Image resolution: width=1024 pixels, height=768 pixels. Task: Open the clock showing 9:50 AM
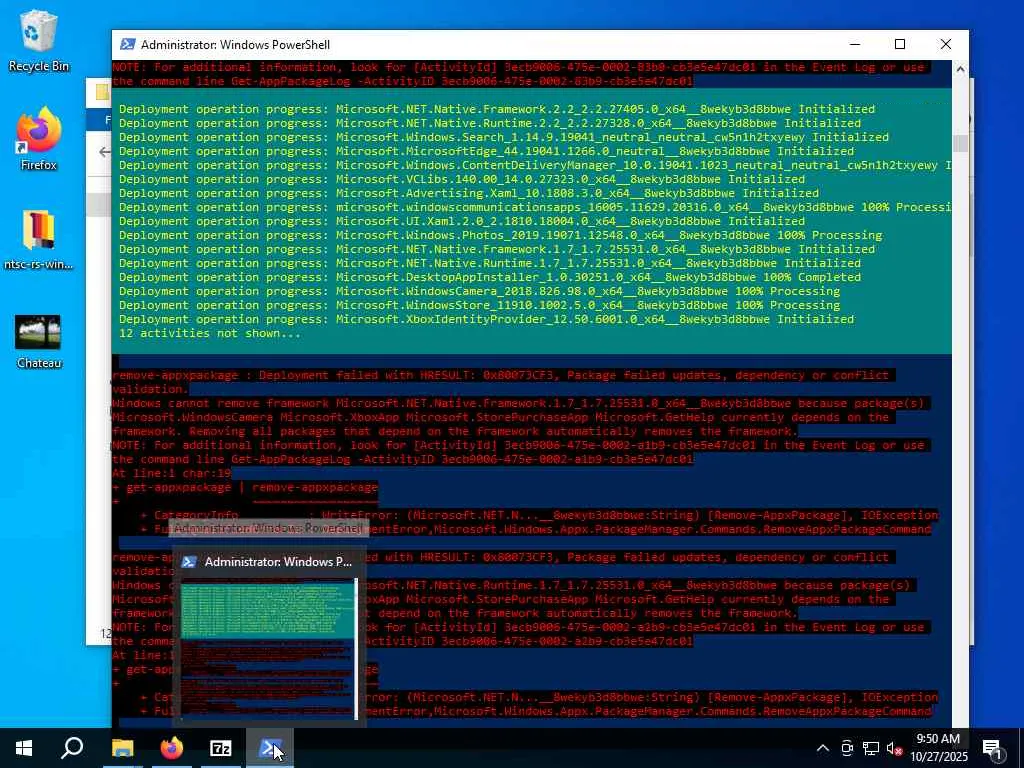click(x=938, y=748)
